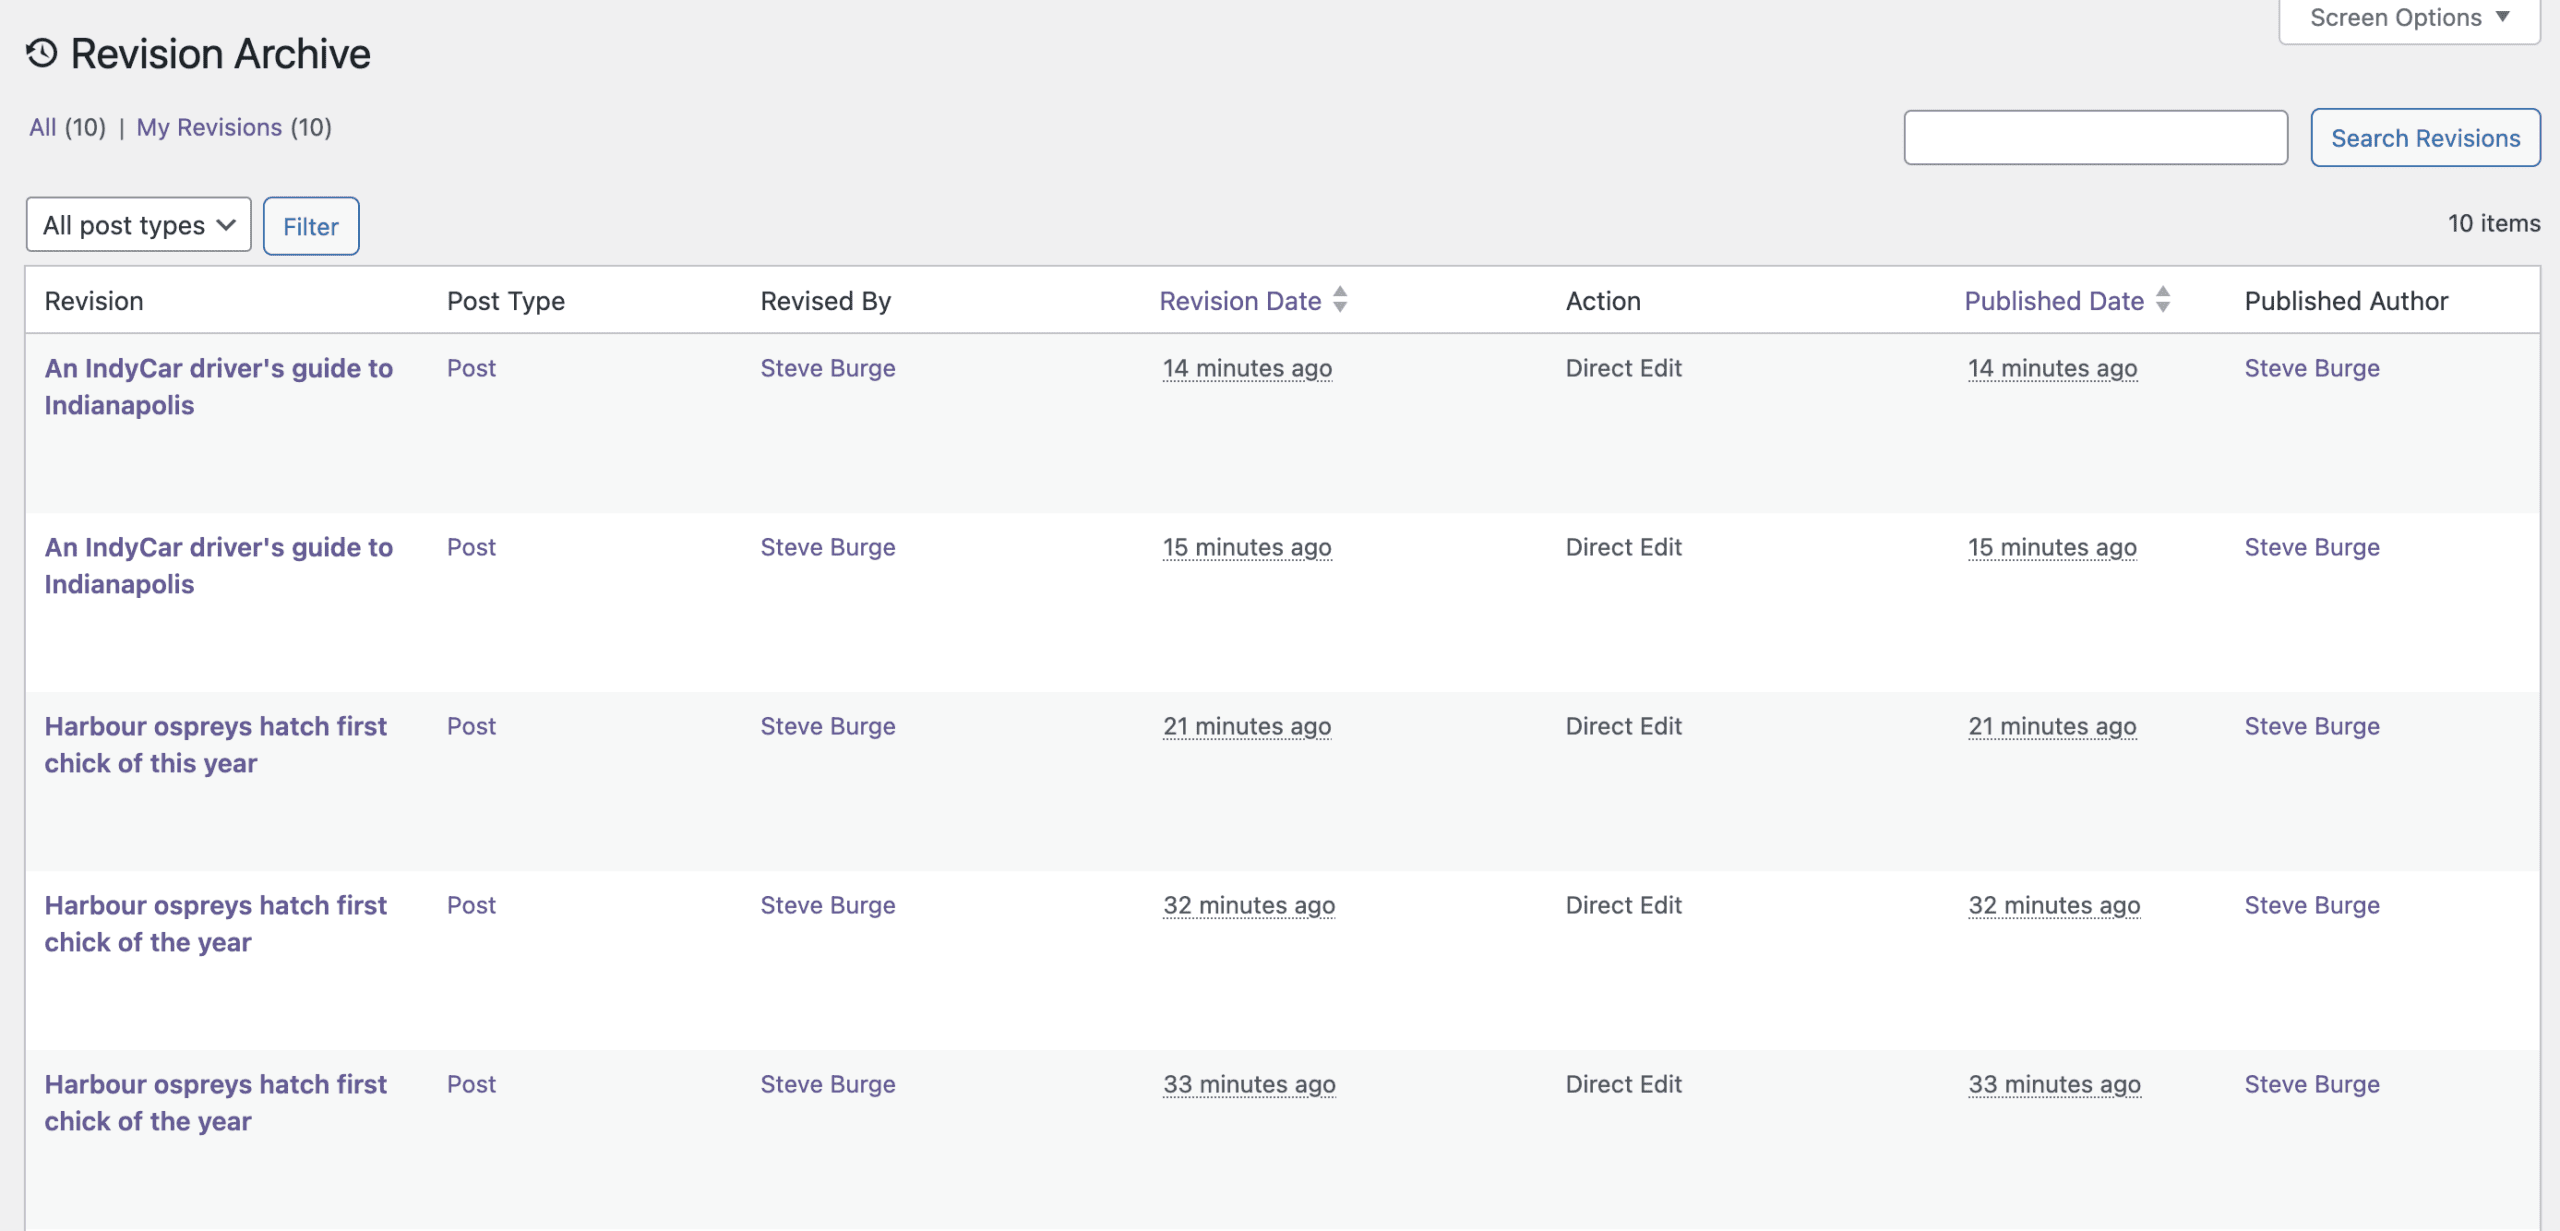Open the Harbour ospreys hatch first chick revision
Screen dimensions: 2560x1231
click(x=216, y=744)
